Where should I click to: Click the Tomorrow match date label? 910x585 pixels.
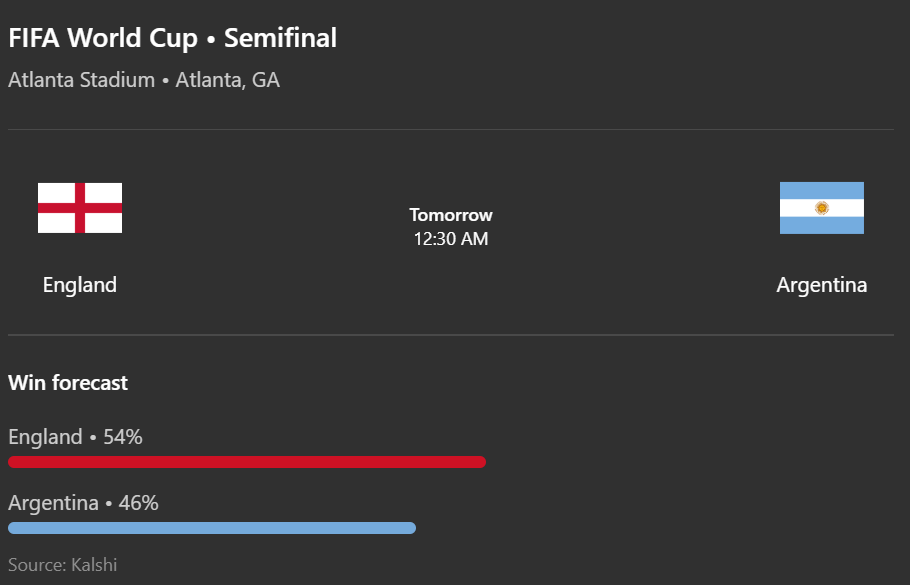click(x=451, y=215)
